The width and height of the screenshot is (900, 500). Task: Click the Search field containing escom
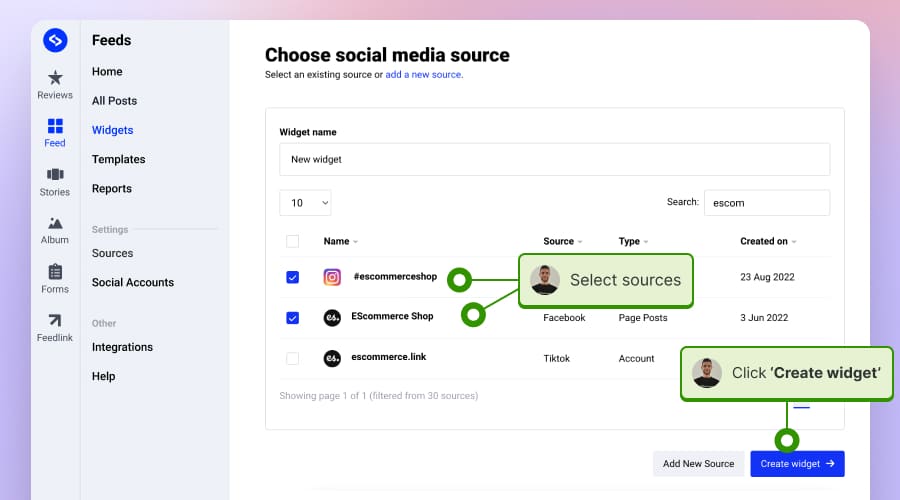[x=767, y=203]
